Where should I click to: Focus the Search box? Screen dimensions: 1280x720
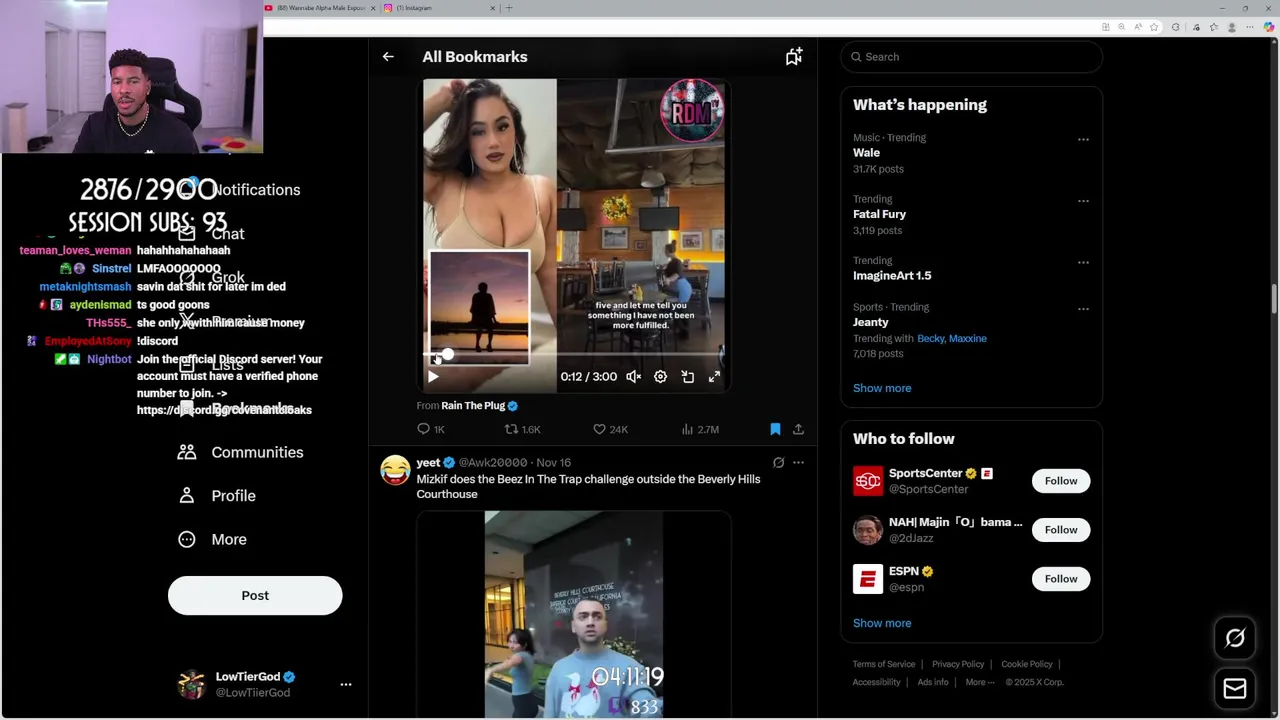click(x=971, y=57)
